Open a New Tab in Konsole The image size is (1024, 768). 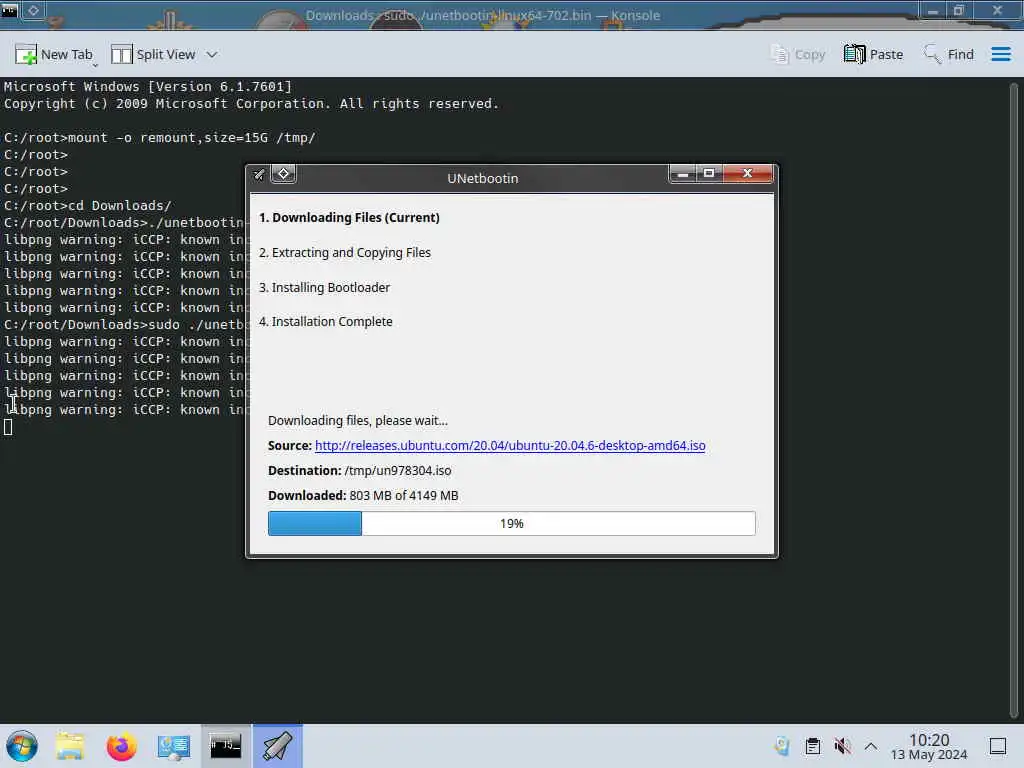click(x=54, y=54)
